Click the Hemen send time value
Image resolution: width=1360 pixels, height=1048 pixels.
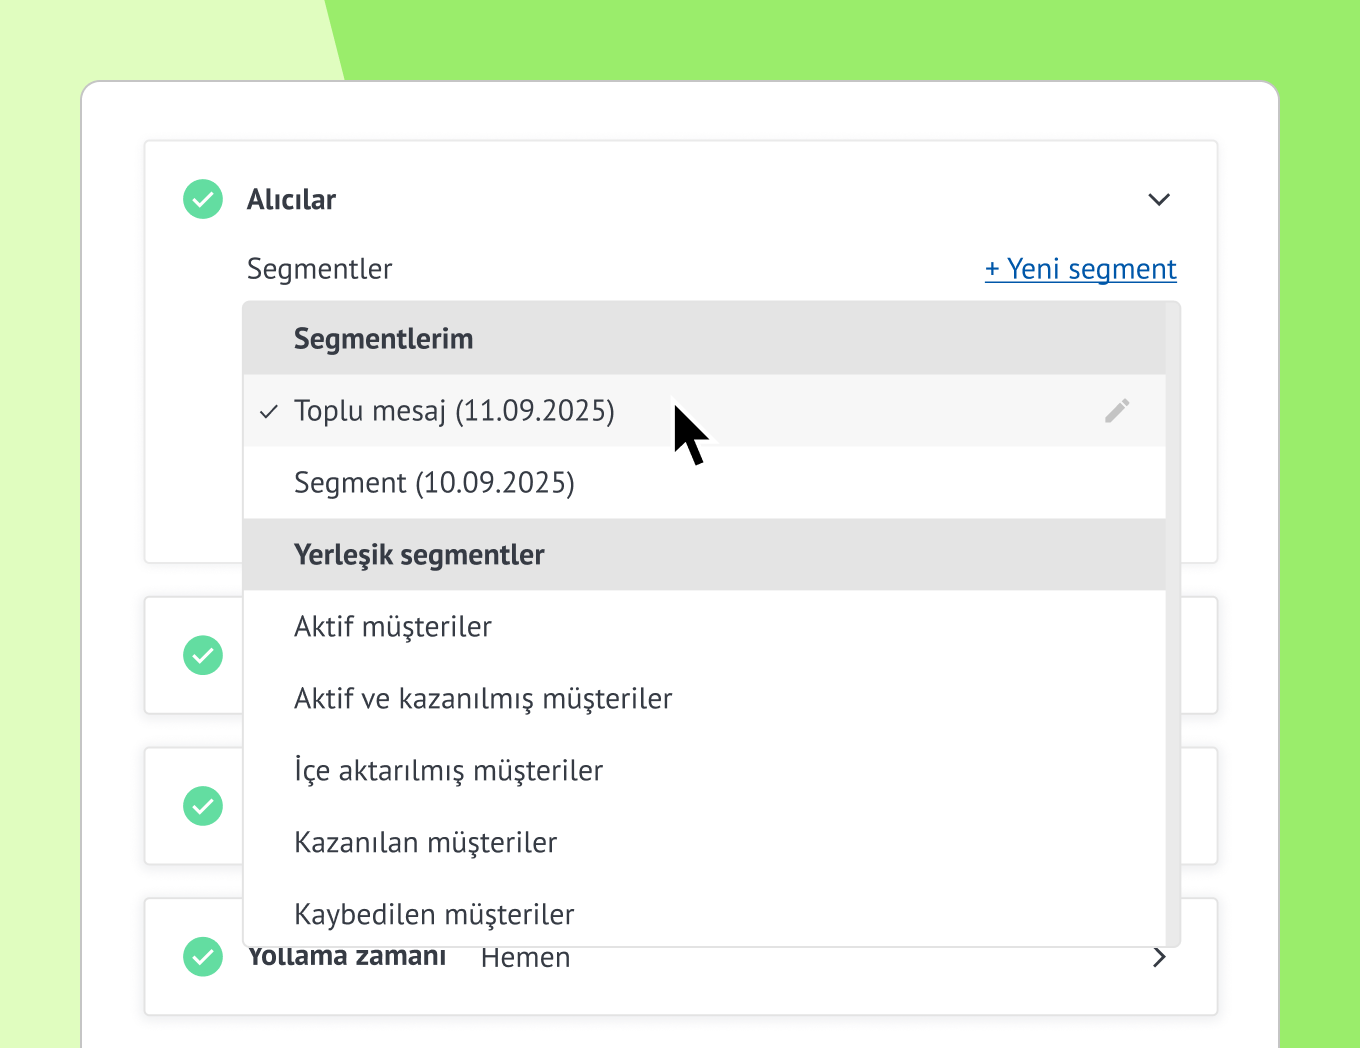click(525, 958)
